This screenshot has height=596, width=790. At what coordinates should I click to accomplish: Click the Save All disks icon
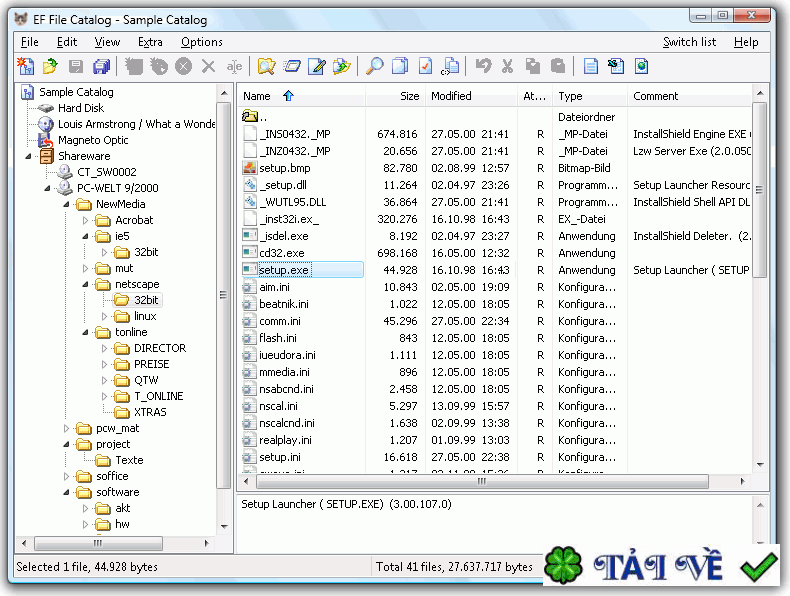point(101,67)
